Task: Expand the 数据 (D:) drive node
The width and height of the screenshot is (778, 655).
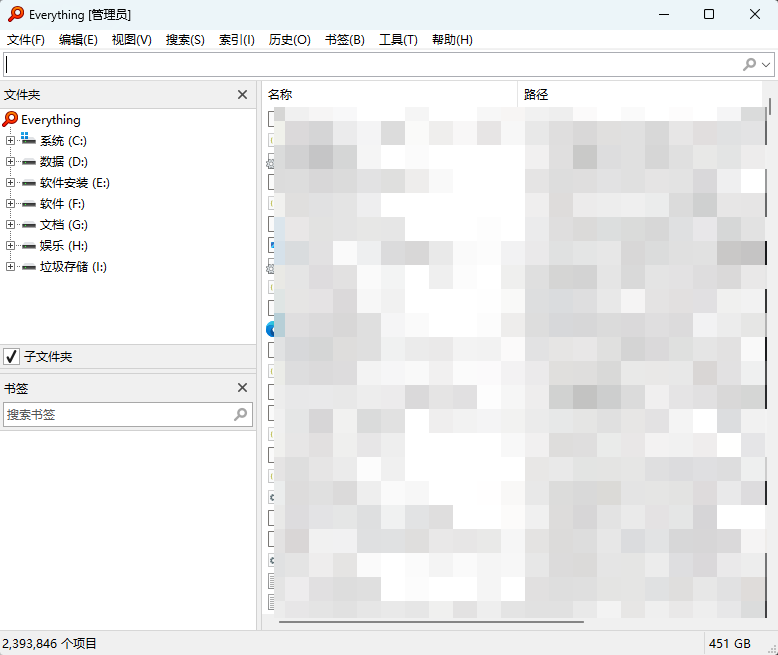Action: (10, 162)
